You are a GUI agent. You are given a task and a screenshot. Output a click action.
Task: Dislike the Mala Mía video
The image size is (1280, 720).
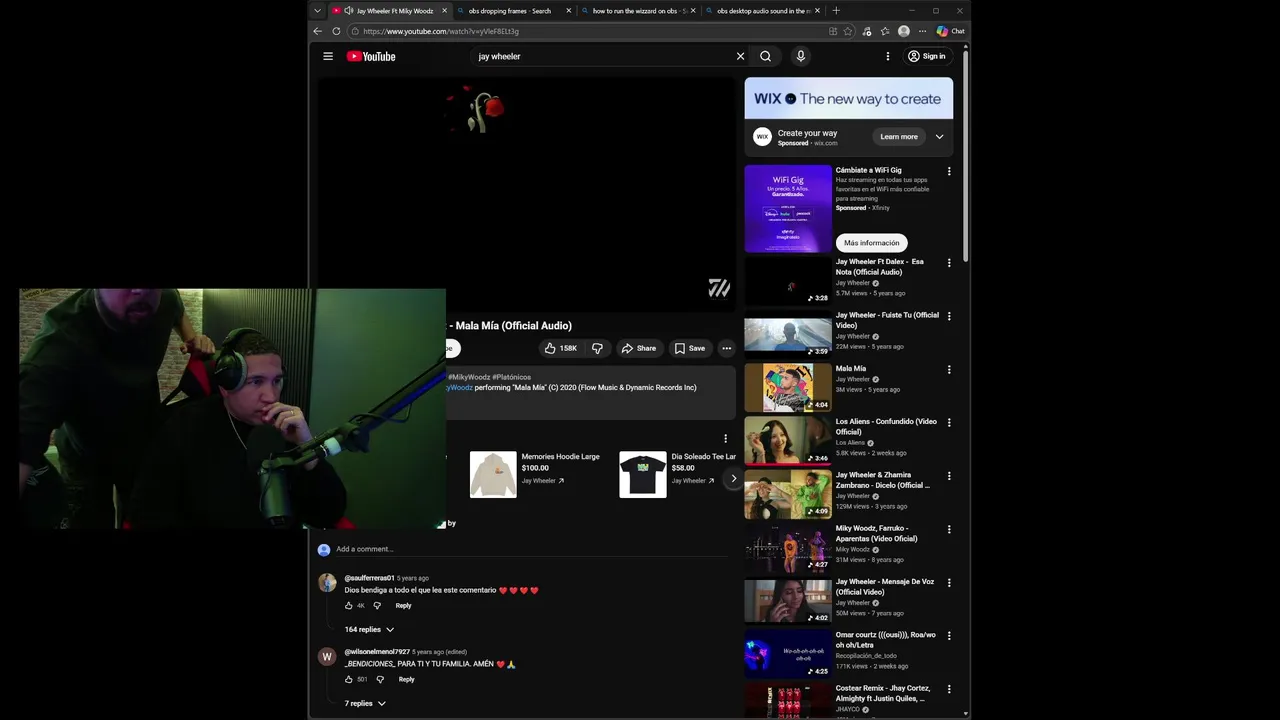tap(597, 348)
